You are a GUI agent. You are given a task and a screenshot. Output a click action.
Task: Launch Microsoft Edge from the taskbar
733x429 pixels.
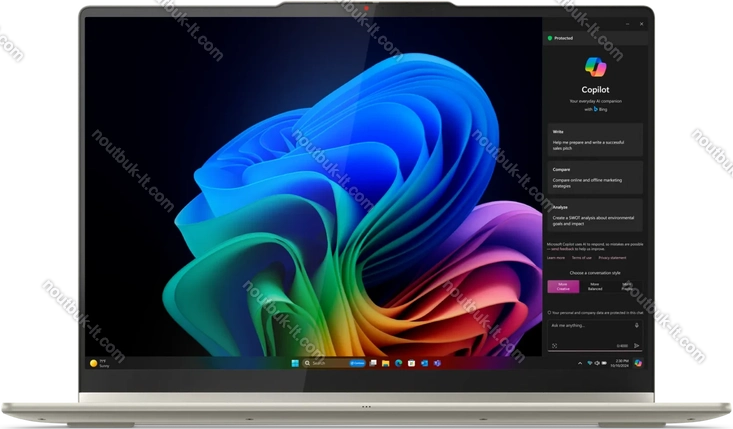pos(397,363)
